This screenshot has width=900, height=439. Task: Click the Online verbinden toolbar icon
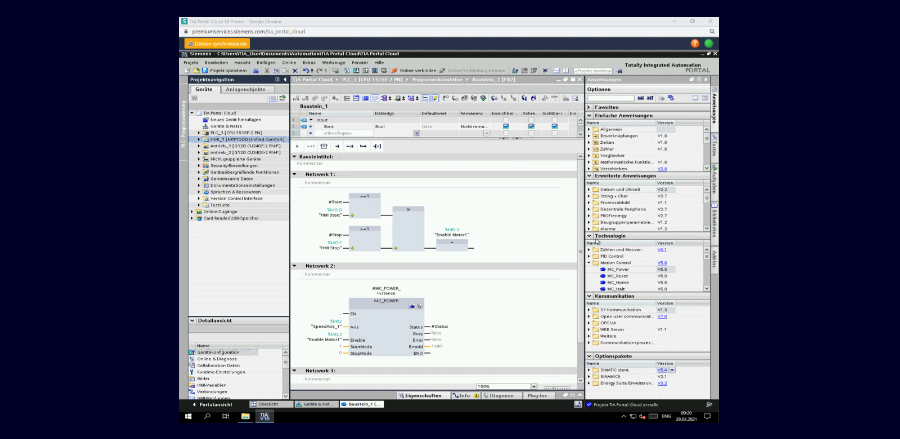click(395, 71)
